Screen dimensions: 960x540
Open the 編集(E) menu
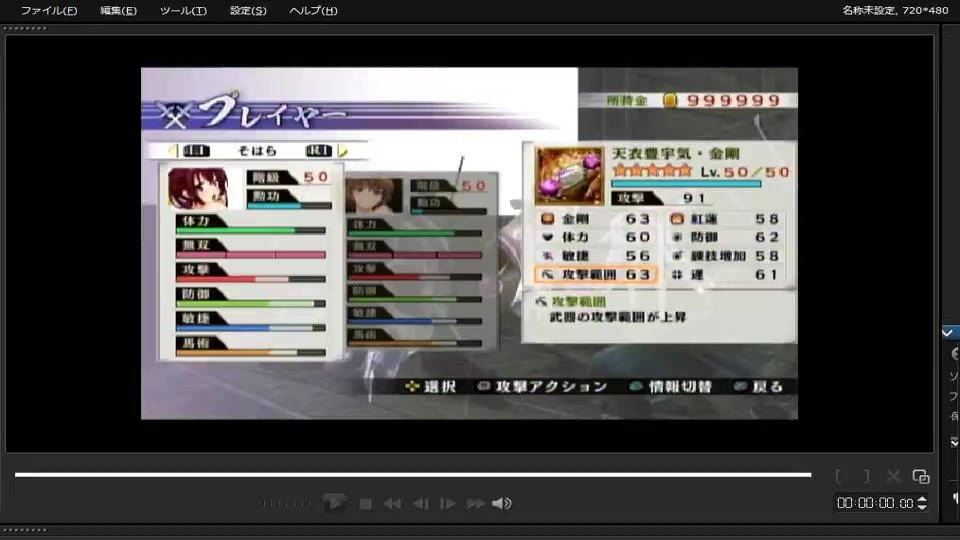(x=118, y=10)
